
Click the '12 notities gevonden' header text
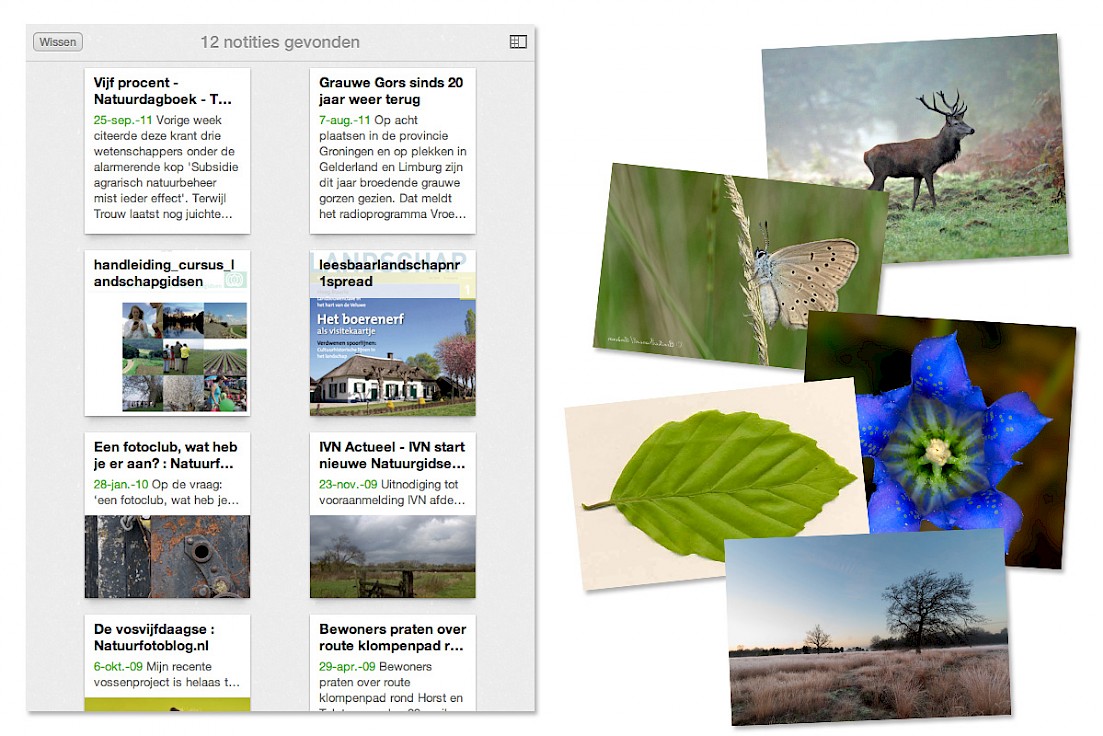tap(280, 42)
